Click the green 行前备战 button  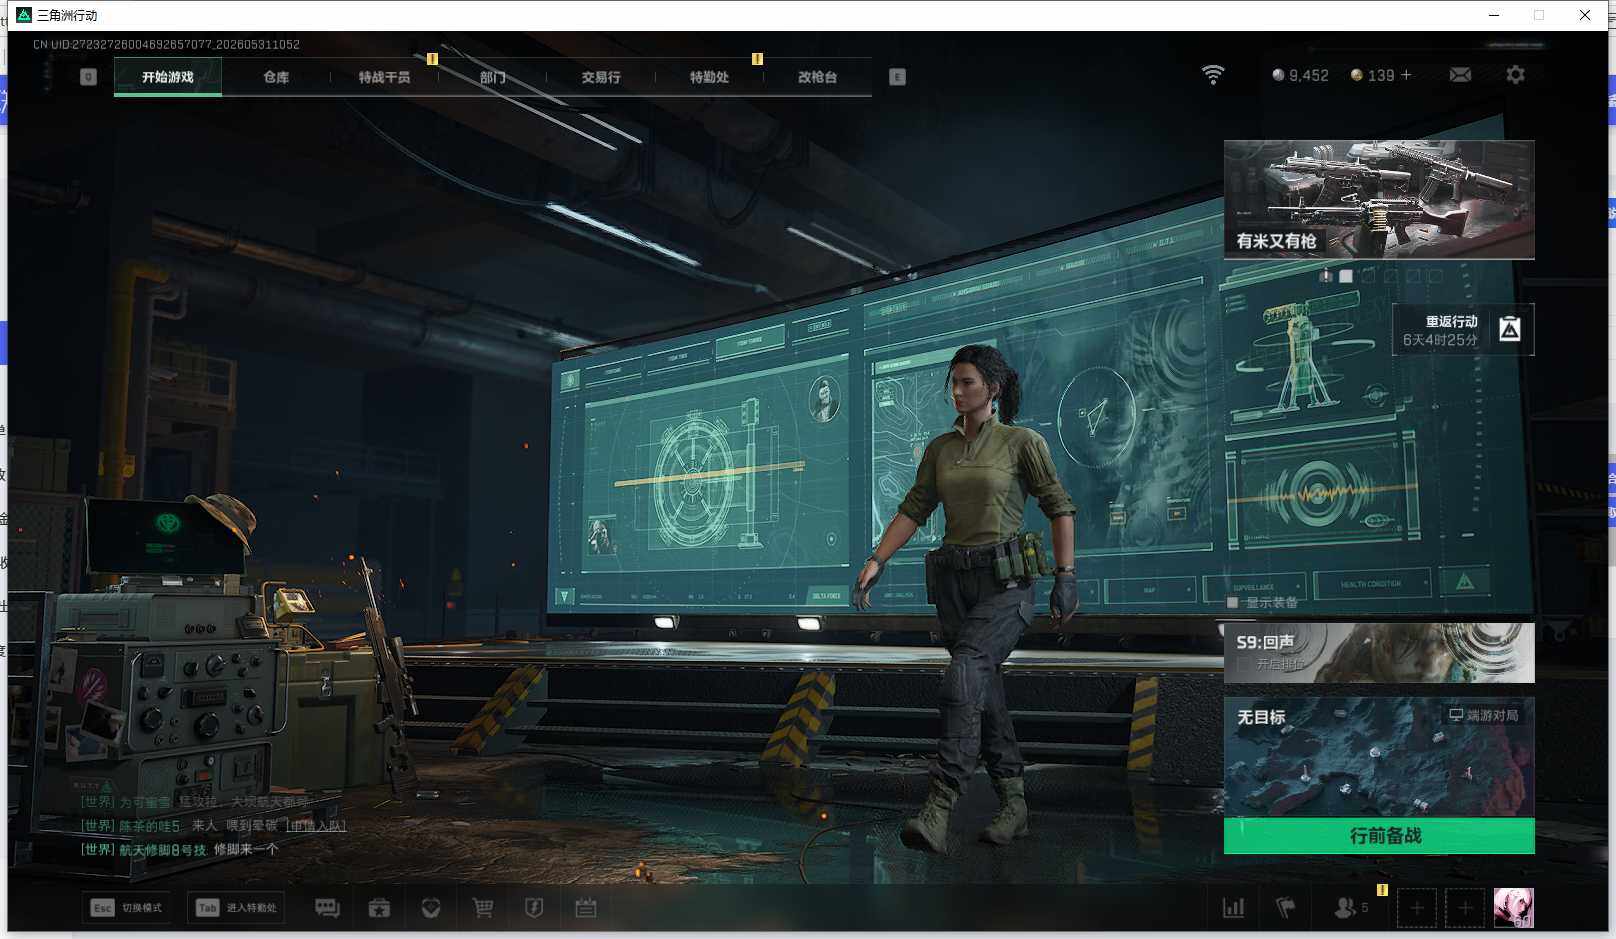tap(1379, 836)
